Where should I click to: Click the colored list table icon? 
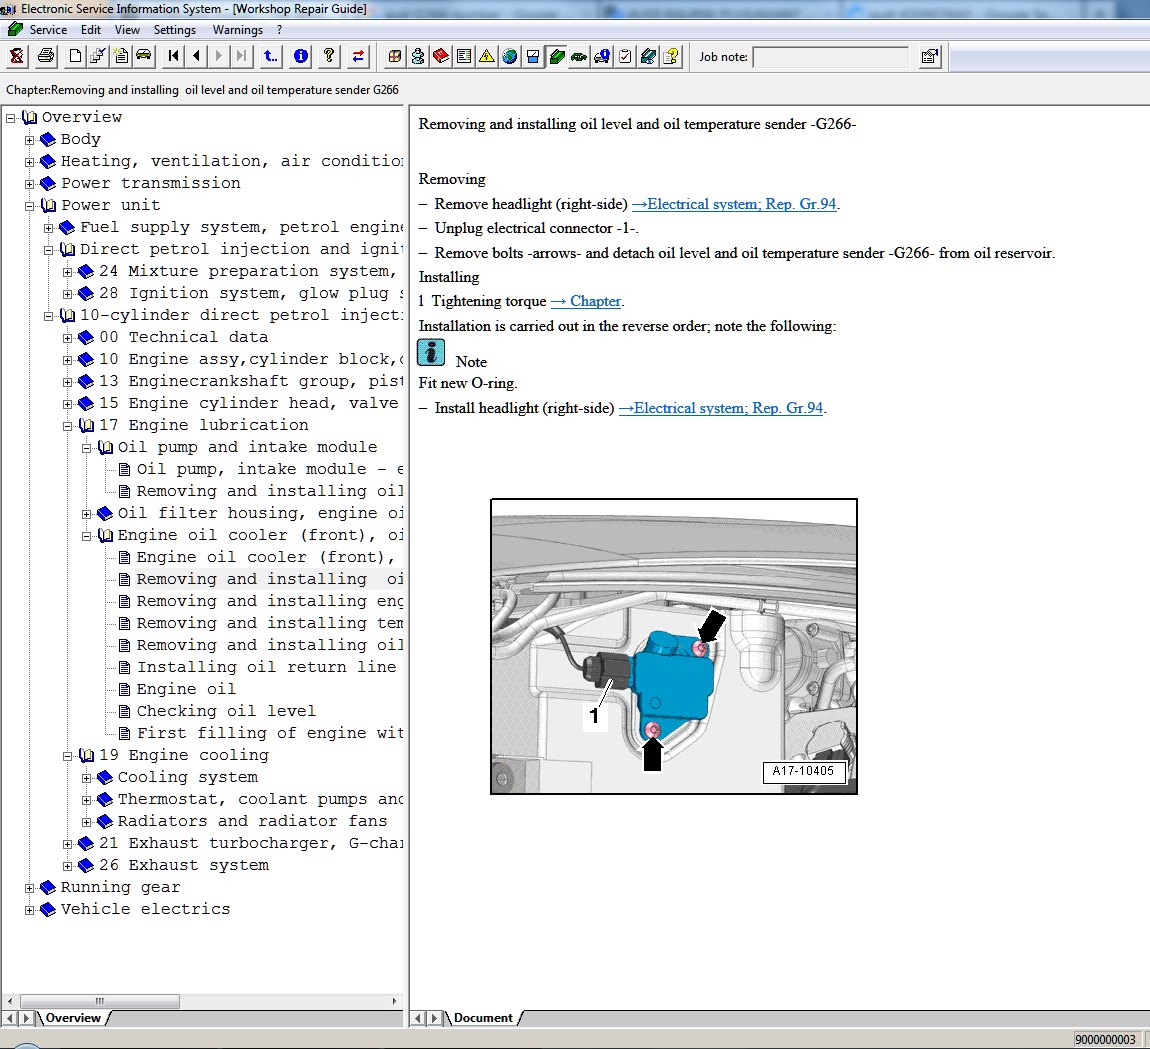coord(464,56)
